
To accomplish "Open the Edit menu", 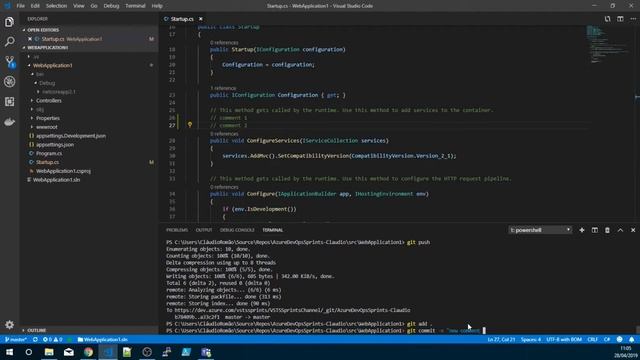I will (x=35, y=6).
